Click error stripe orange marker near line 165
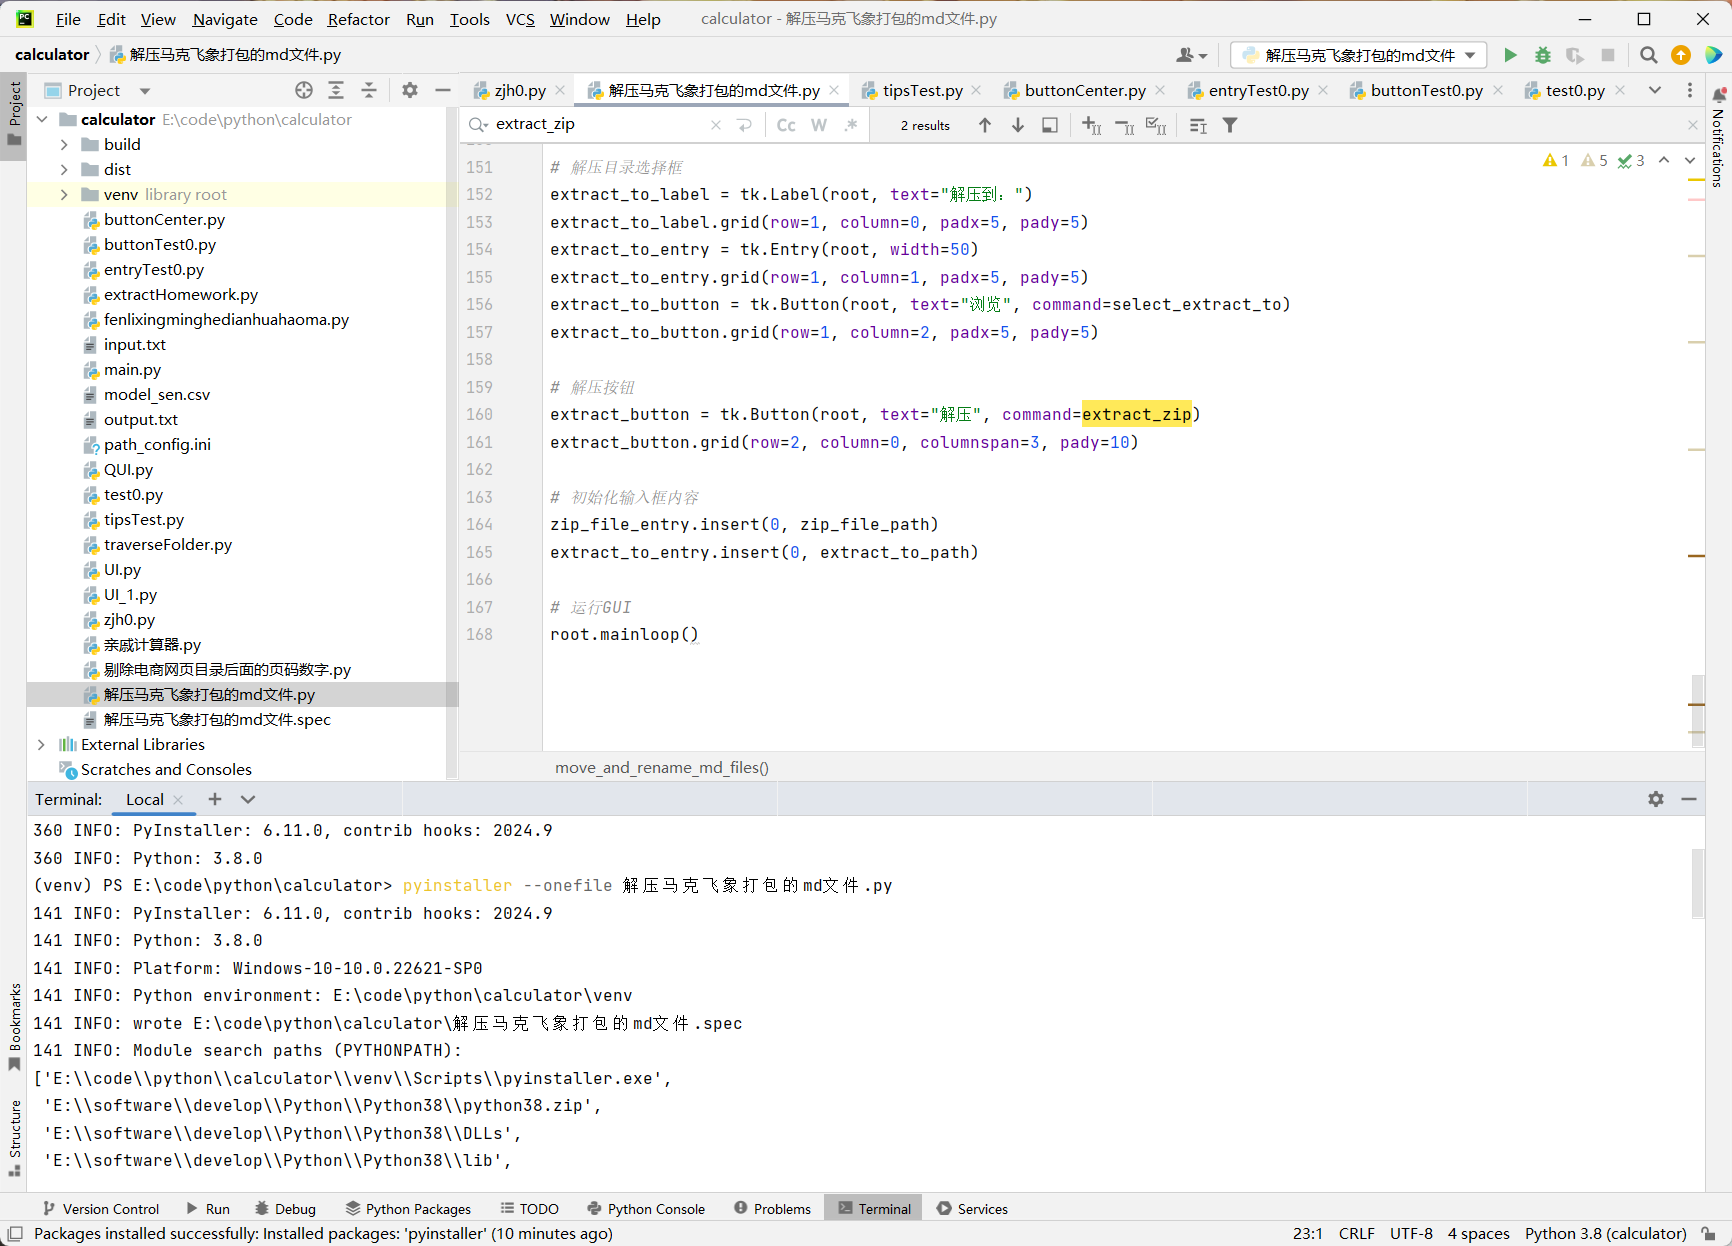The height and width of the screenshot is (1246, 1732). point(1696,555)
